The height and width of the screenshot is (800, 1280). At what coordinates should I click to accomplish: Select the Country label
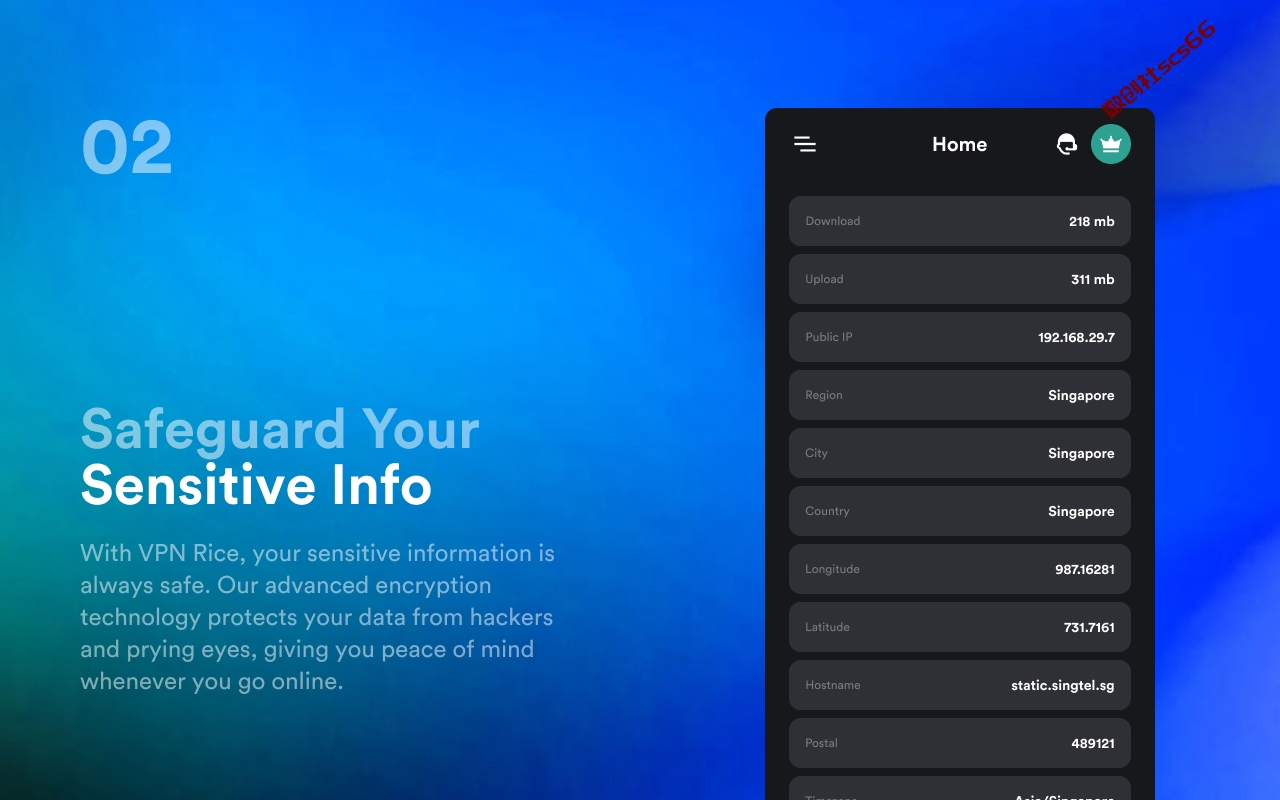pyautogui.click(x=827, y=511)
